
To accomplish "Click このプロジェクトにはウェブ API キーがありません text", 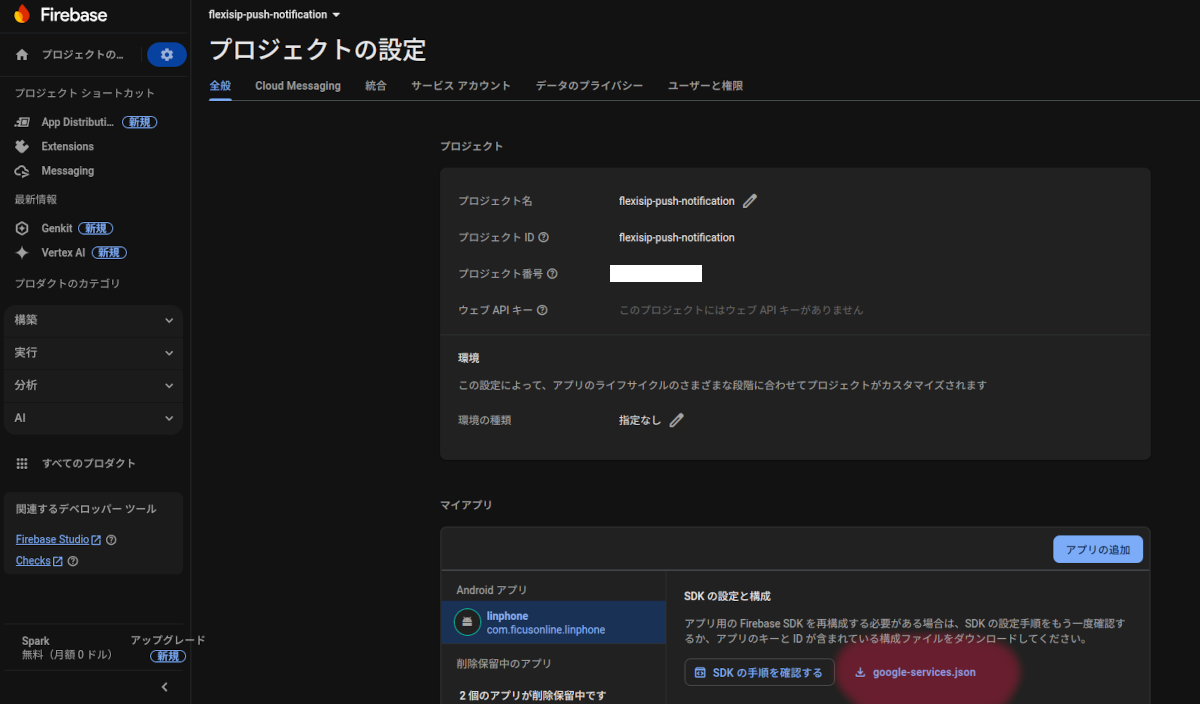I will tap(741, 310).
